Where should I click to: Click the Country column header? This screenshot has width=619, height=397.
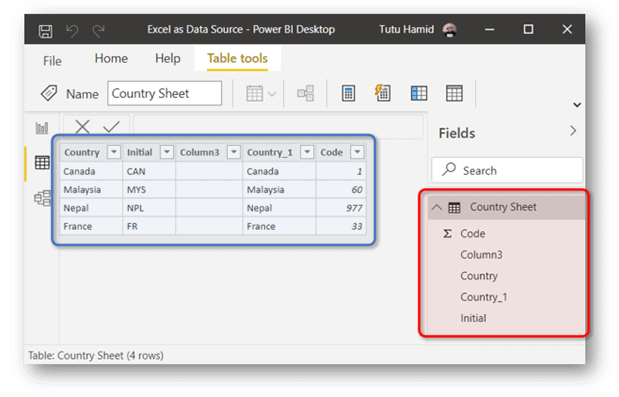point(82,152)
